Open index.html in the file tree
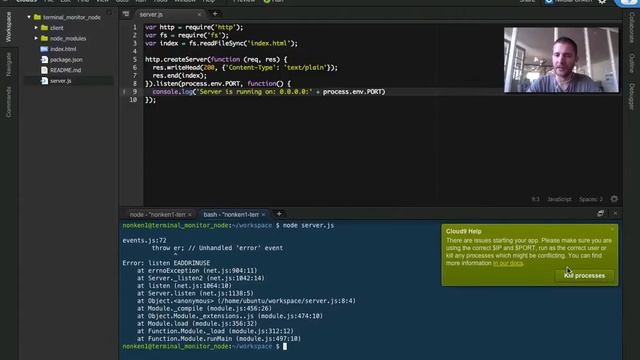The width and height of the screenshot is (640, 360). click(63, 49)
